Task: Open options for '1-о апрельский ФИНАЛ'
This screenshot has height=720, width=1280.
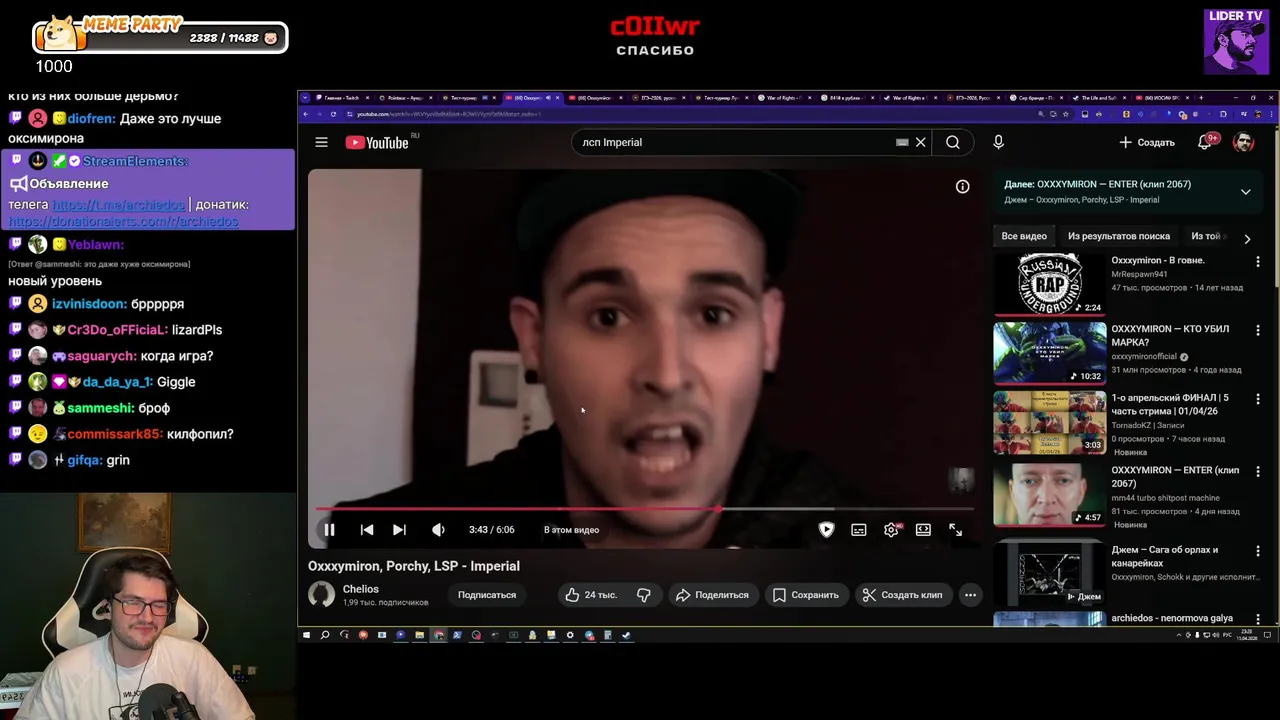Action: coord(1258,399)
